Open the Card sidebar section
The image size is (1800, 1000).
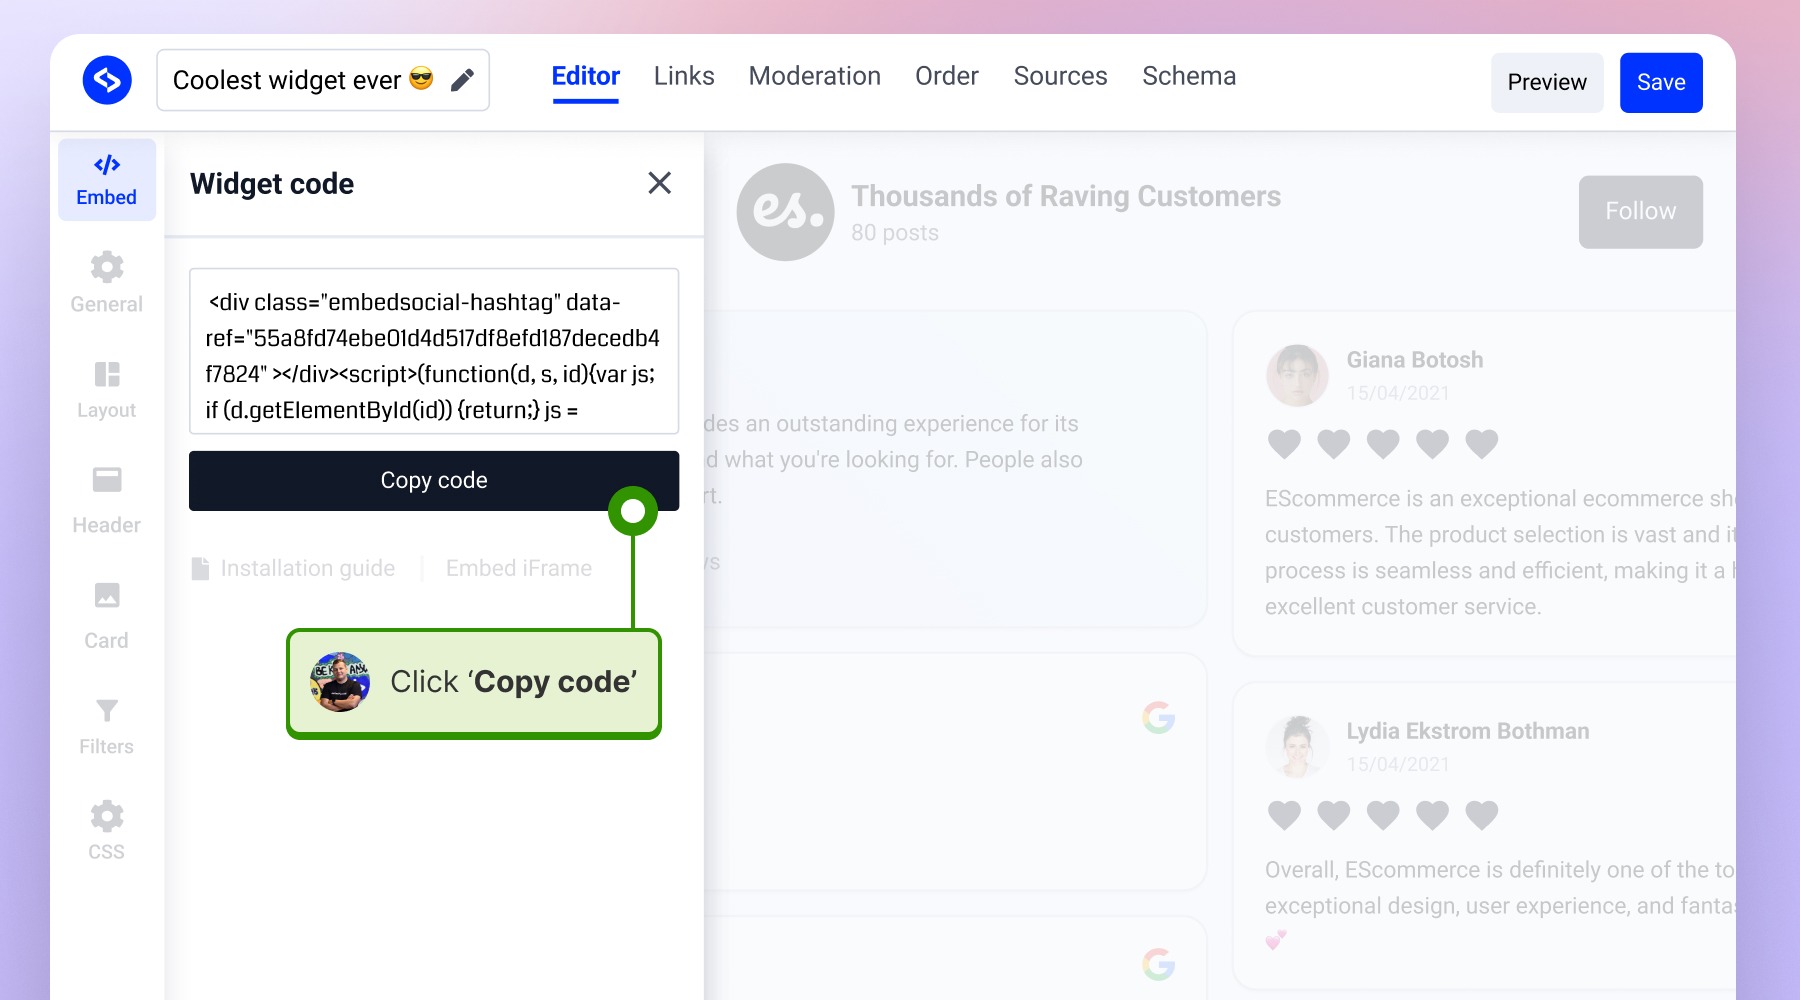tap(107, 616)
